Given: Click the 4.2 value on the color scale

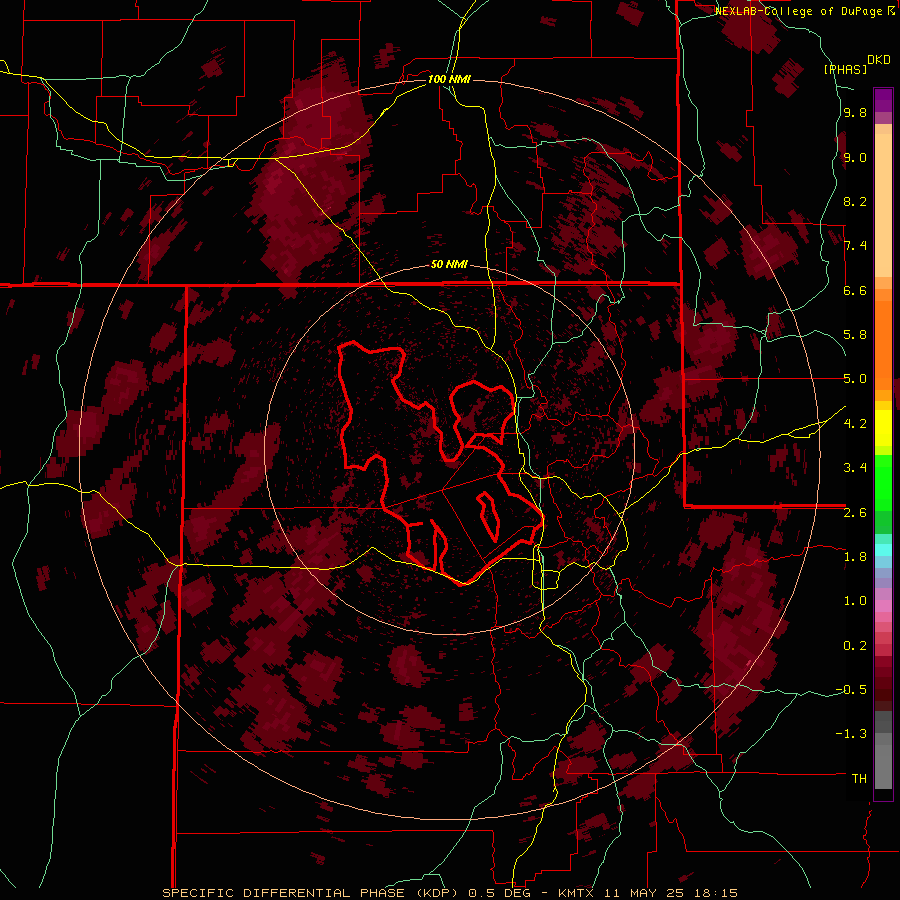Looking at the screenshot, I should coord(855,424).
